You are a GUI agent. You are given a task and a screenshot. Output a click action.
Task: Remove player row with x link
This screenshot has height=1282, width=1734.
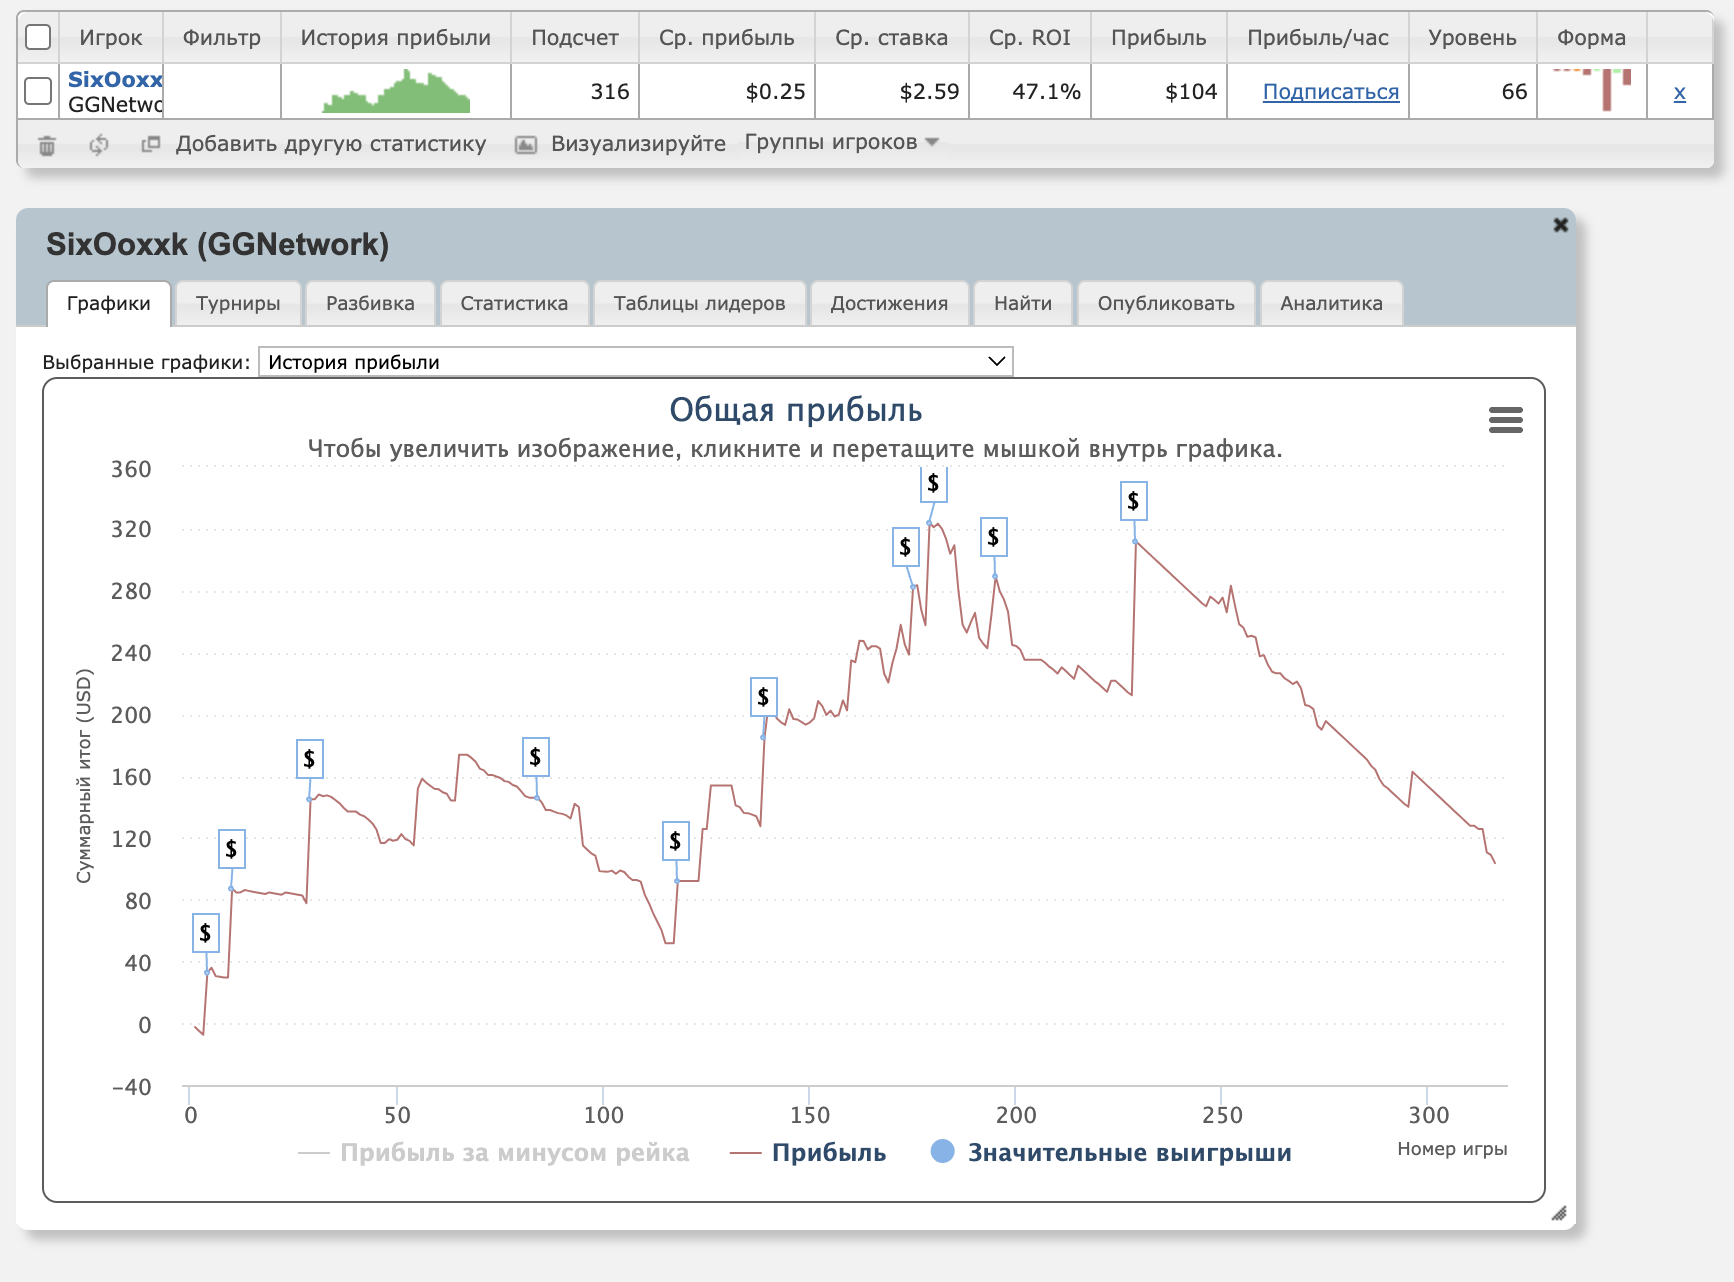point(1679,93)
